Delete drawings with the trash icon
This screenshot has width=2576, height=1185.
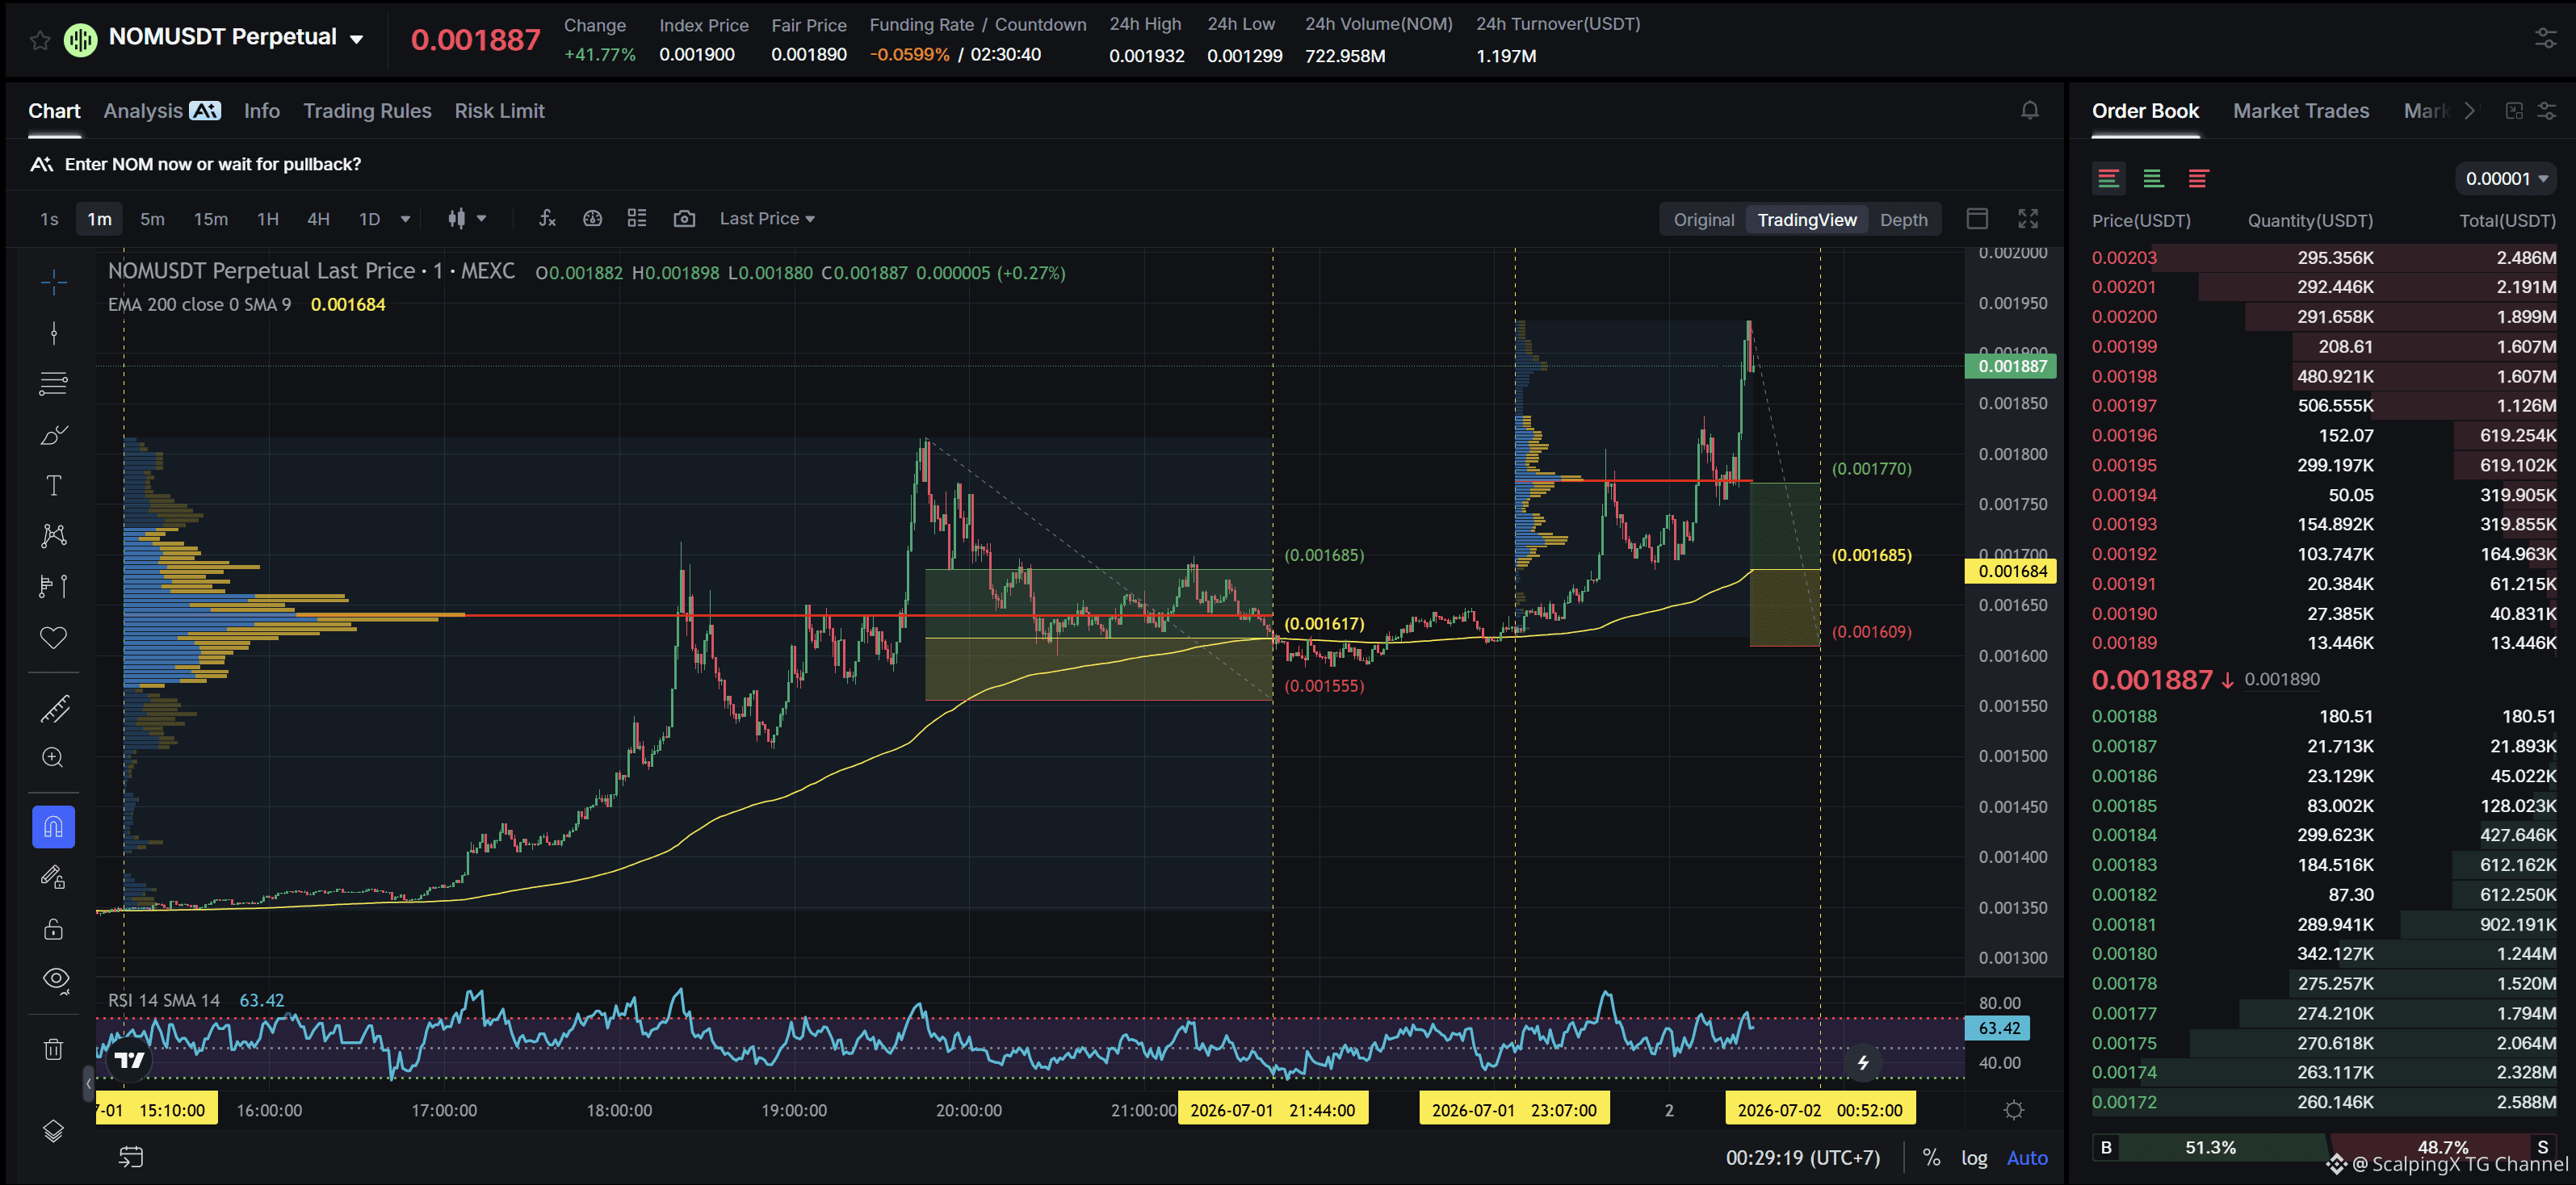click(x=54, y=1049)
